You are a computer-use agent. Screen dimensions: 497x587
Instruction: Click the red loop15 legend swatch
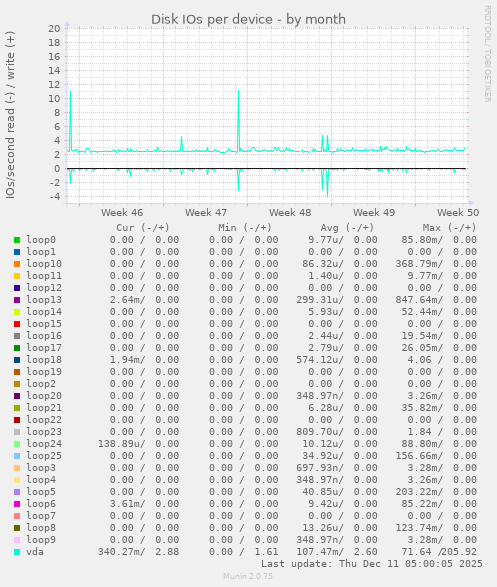pos(17,324)
